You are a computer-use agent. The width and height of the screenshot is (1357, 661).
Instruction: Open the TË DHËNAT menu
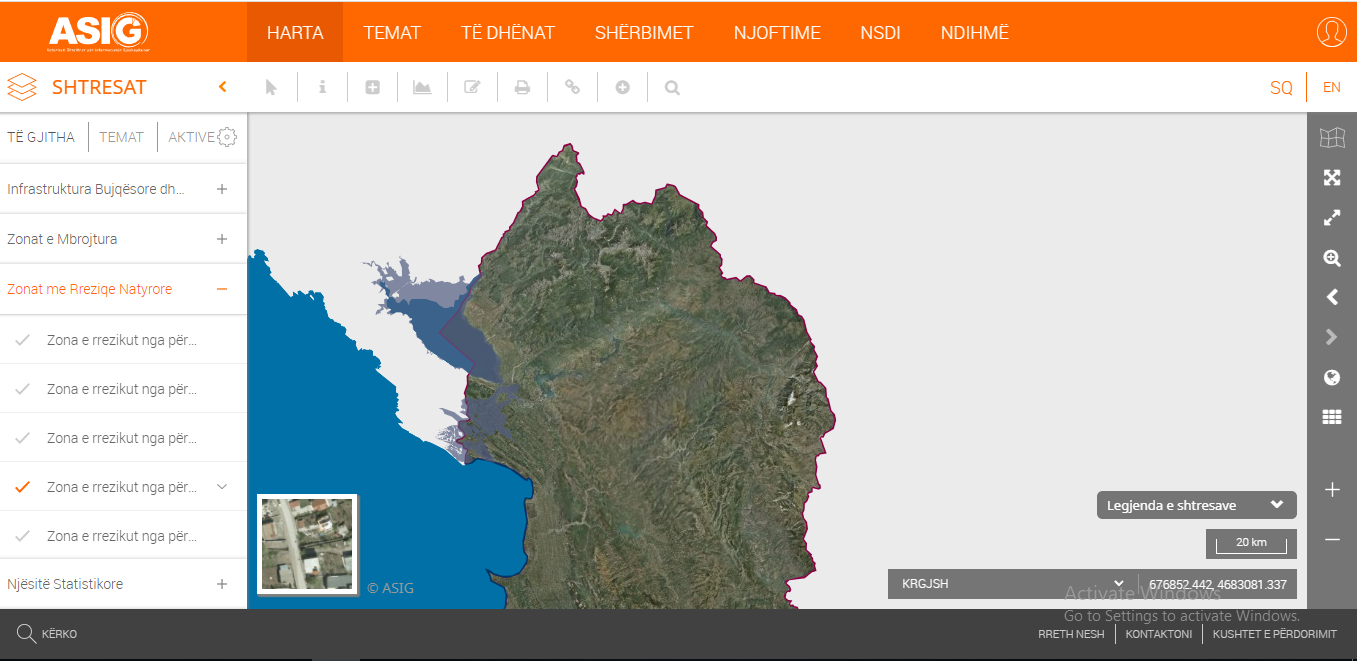[508, 32]
